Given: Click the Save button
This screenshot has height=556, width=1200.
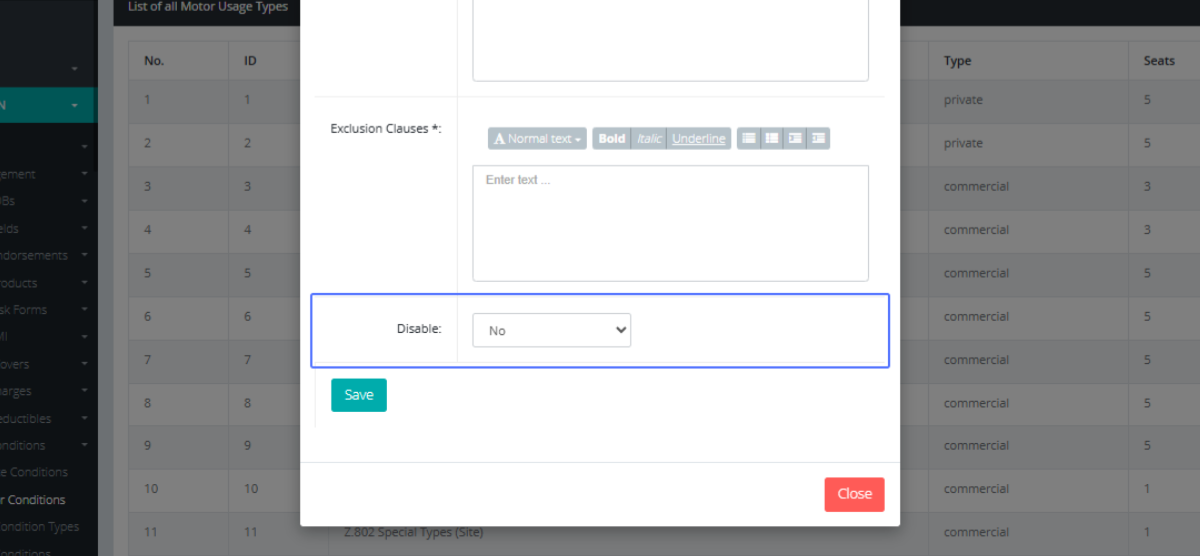Looking at the screenshot, I should [358, 395].
